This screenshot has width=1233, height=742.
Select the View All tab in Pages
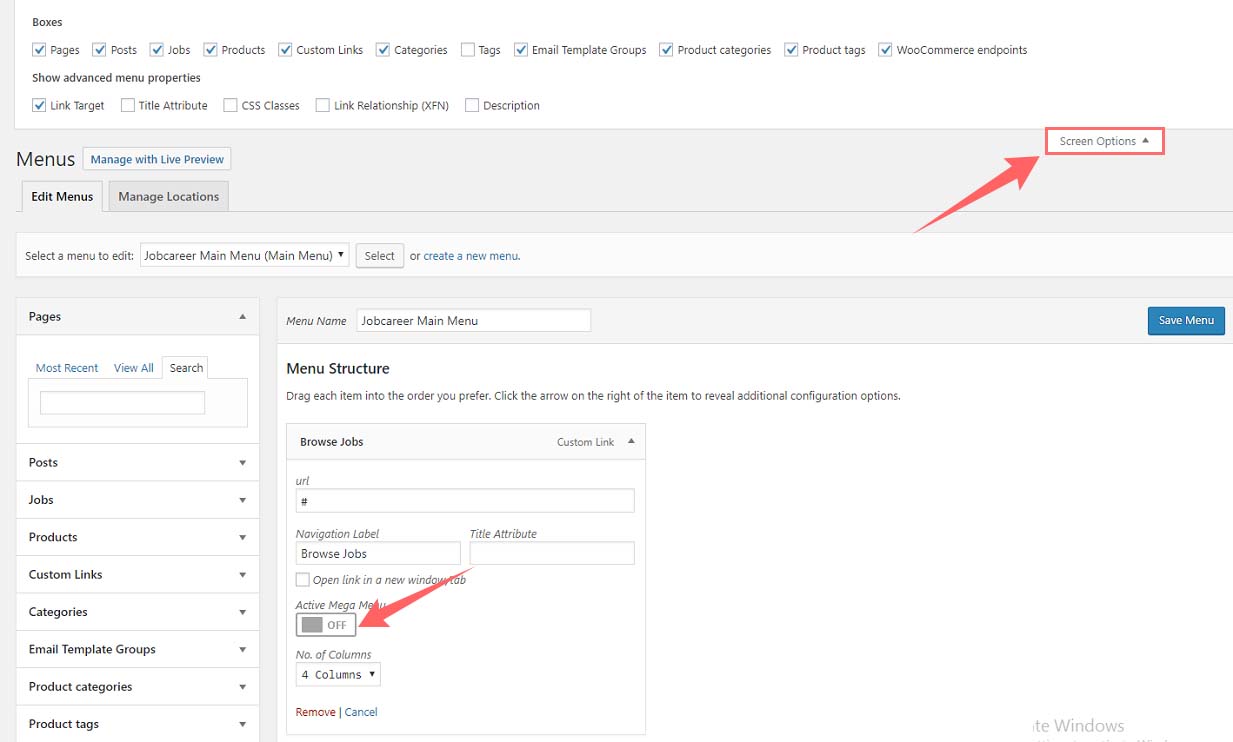(133, 368)
